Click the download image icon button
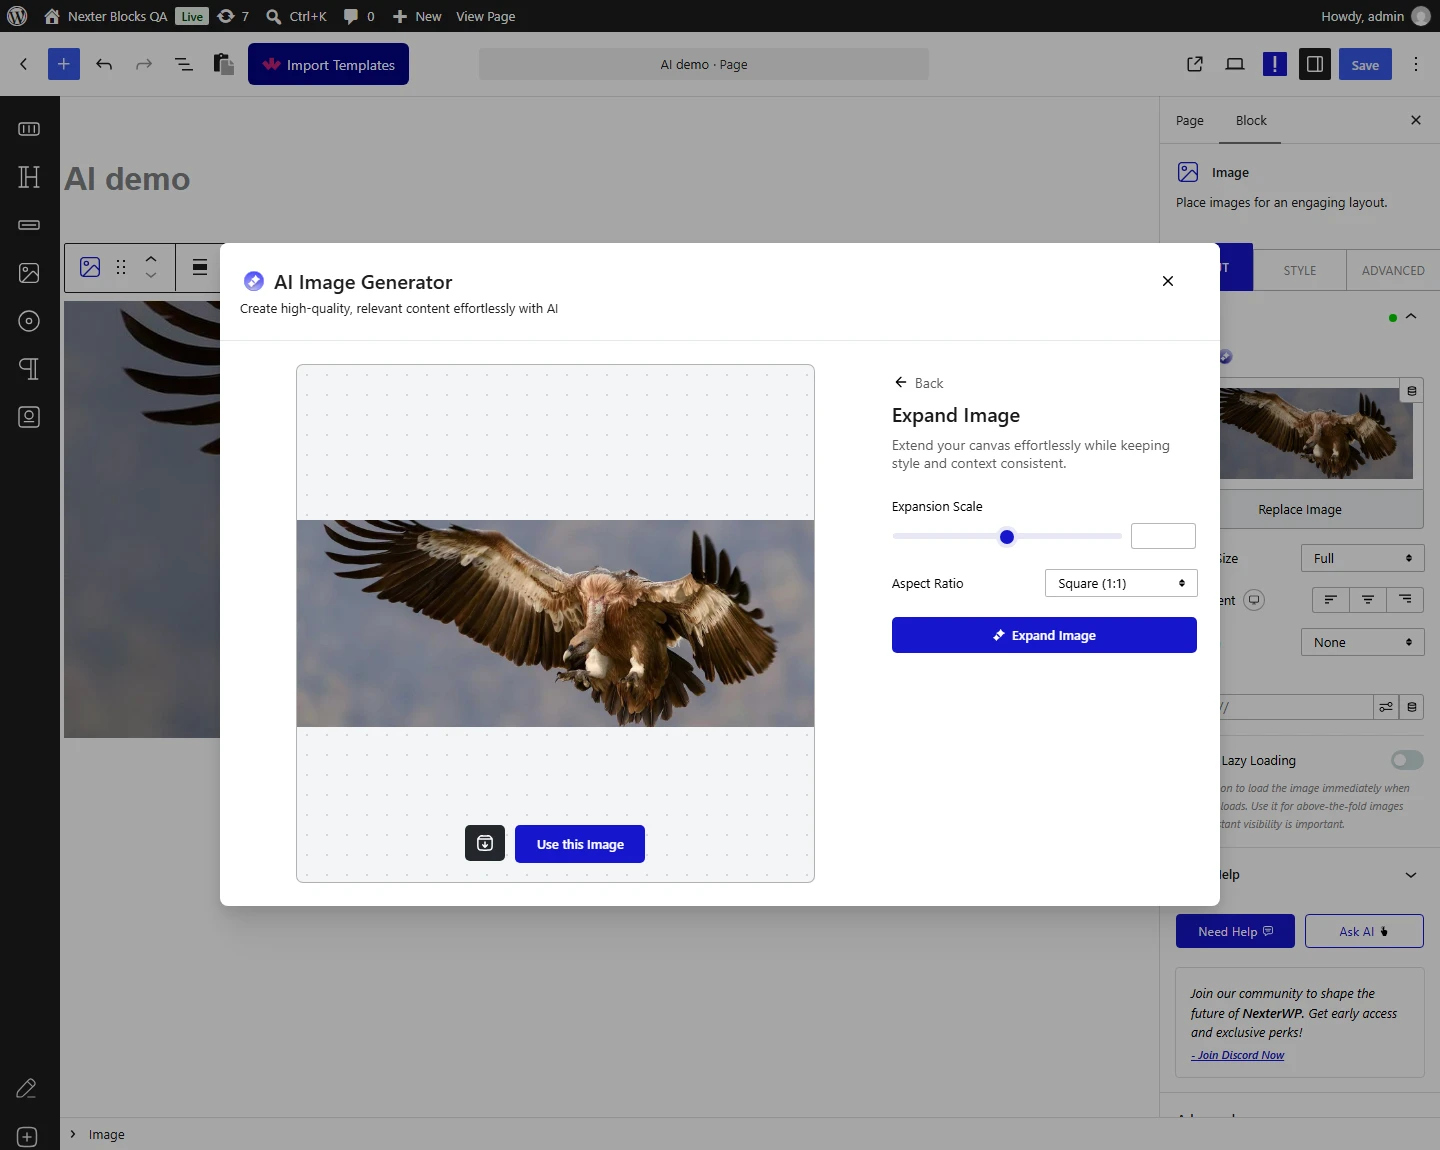The width and height of the screenshot is (1440, 1150). point(485,843)
